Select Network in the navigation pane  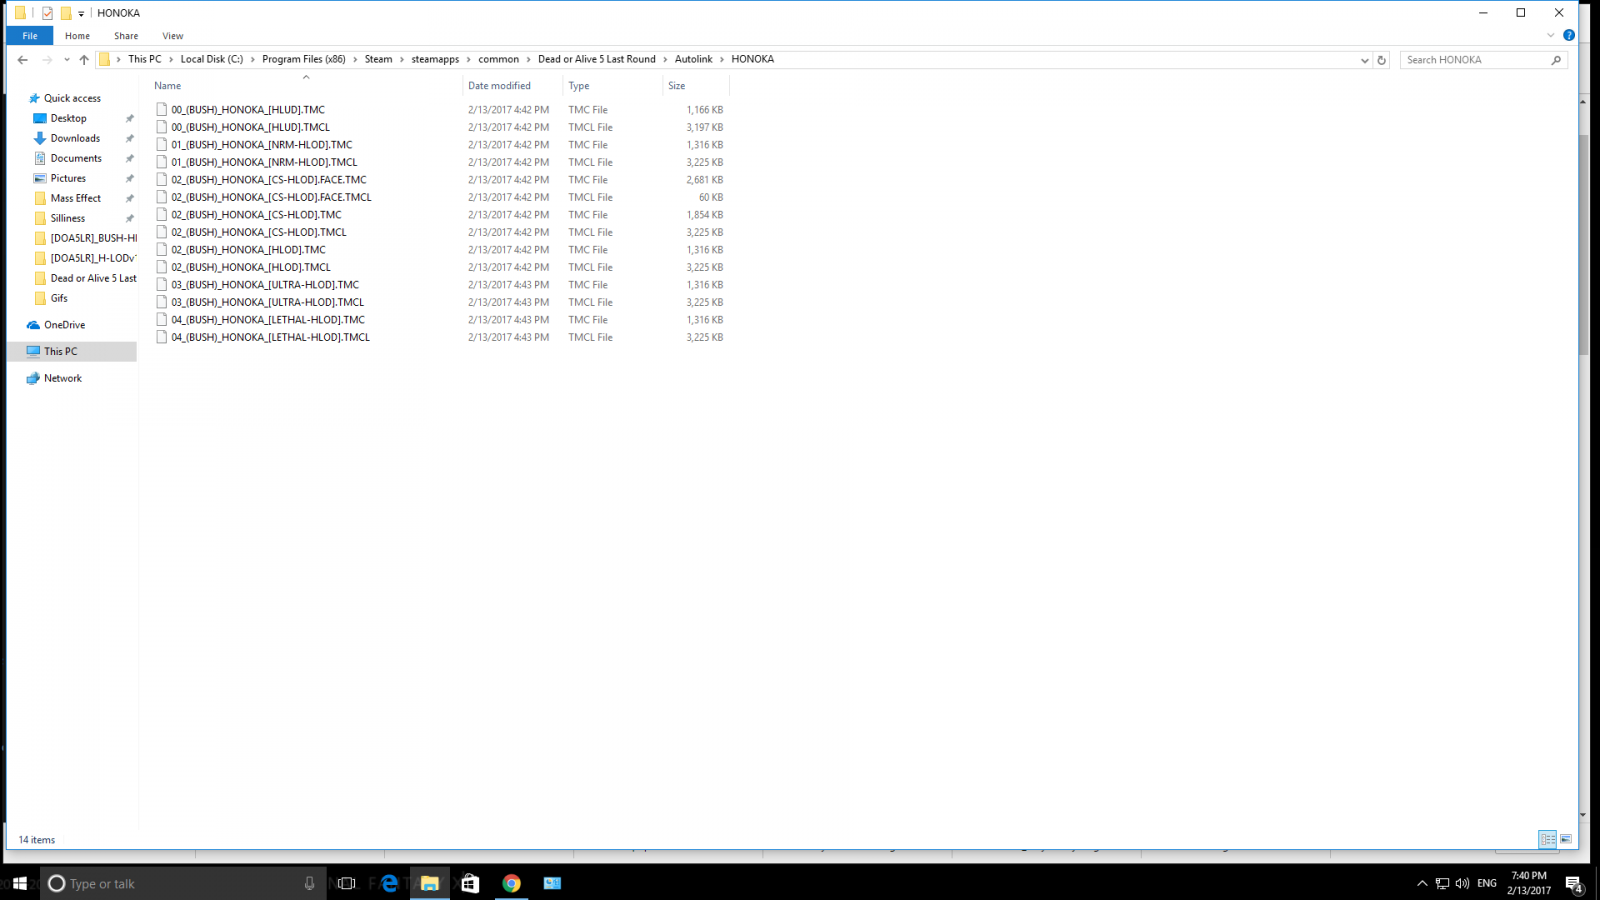point(62,378)
